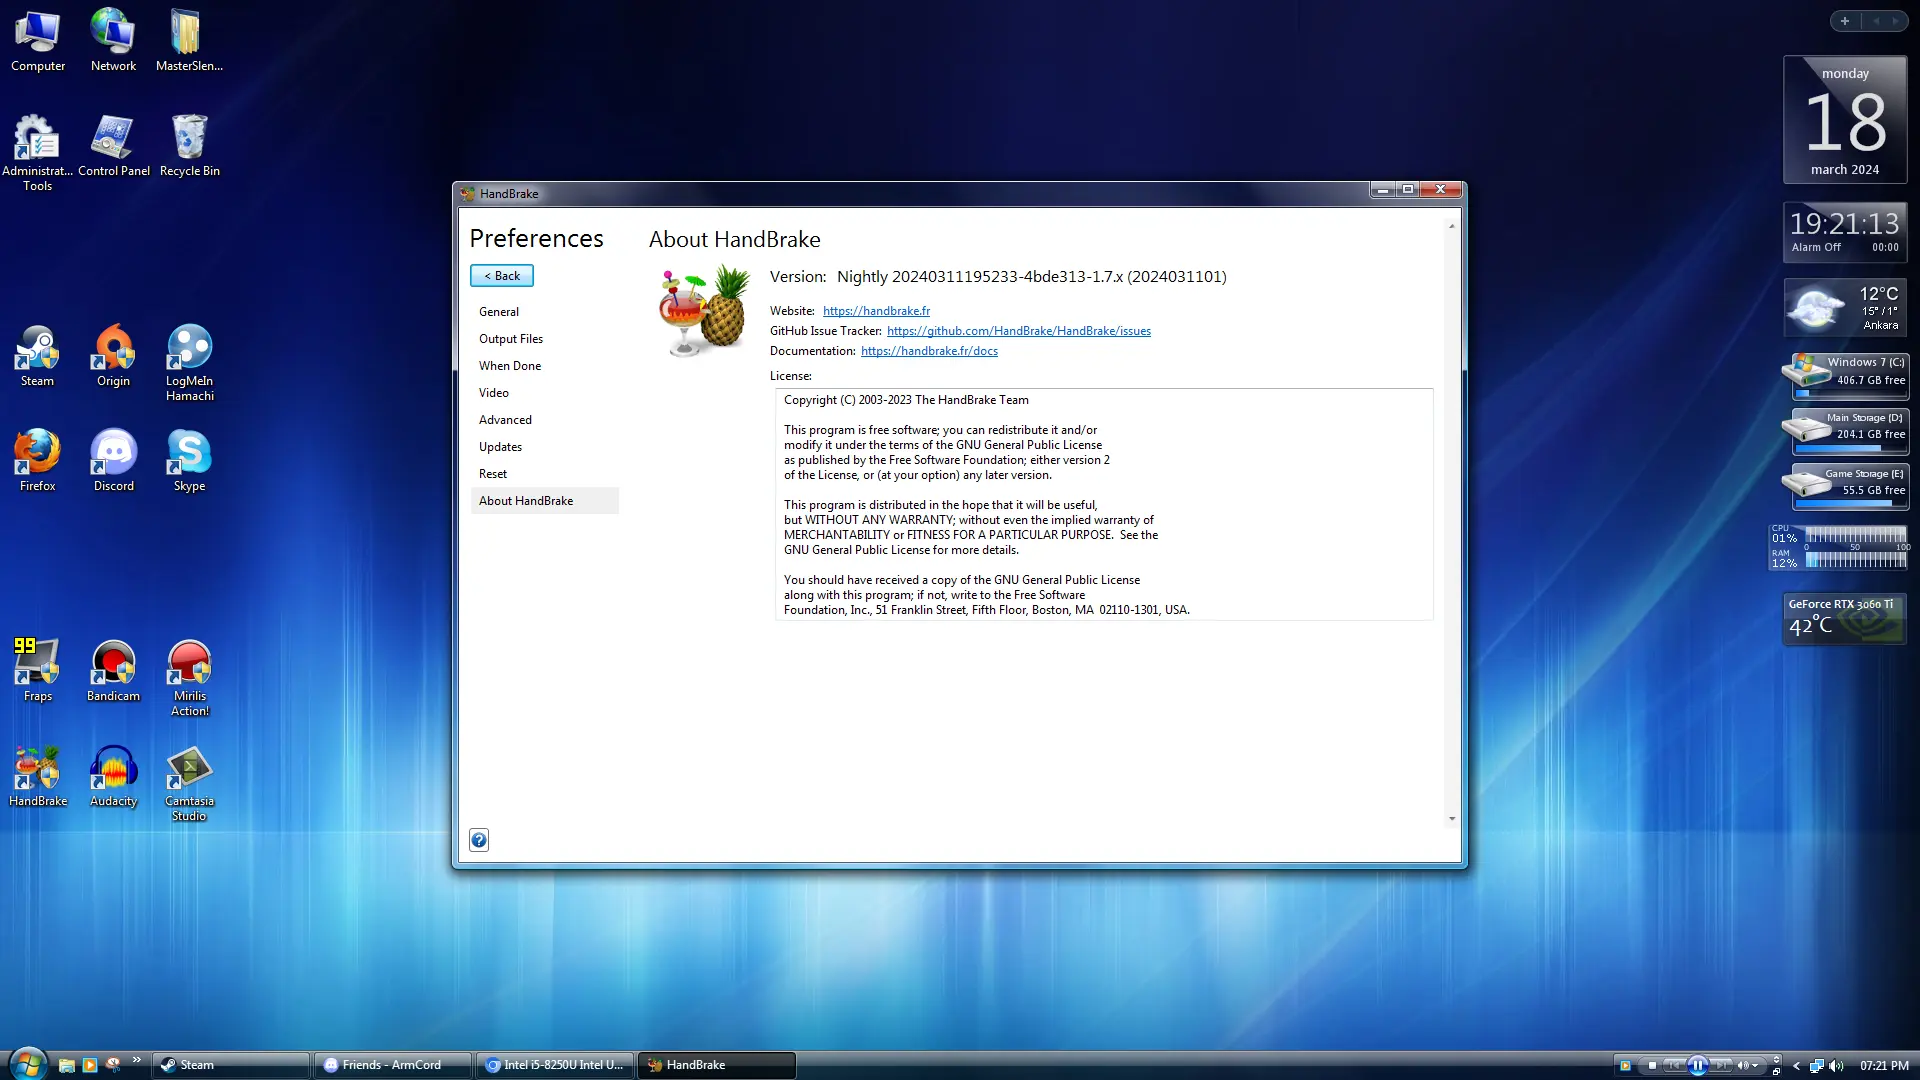Pause playback in the taskbar media player
The image size is (1920, 1080).
1697,1065
